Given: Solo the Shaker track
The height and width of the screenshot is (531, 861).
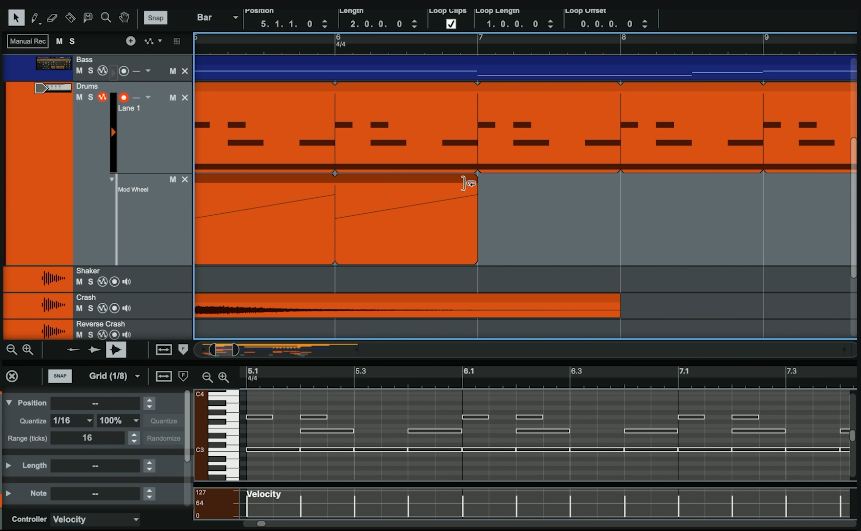Looking at the screenshot, I should coord(90,282).
